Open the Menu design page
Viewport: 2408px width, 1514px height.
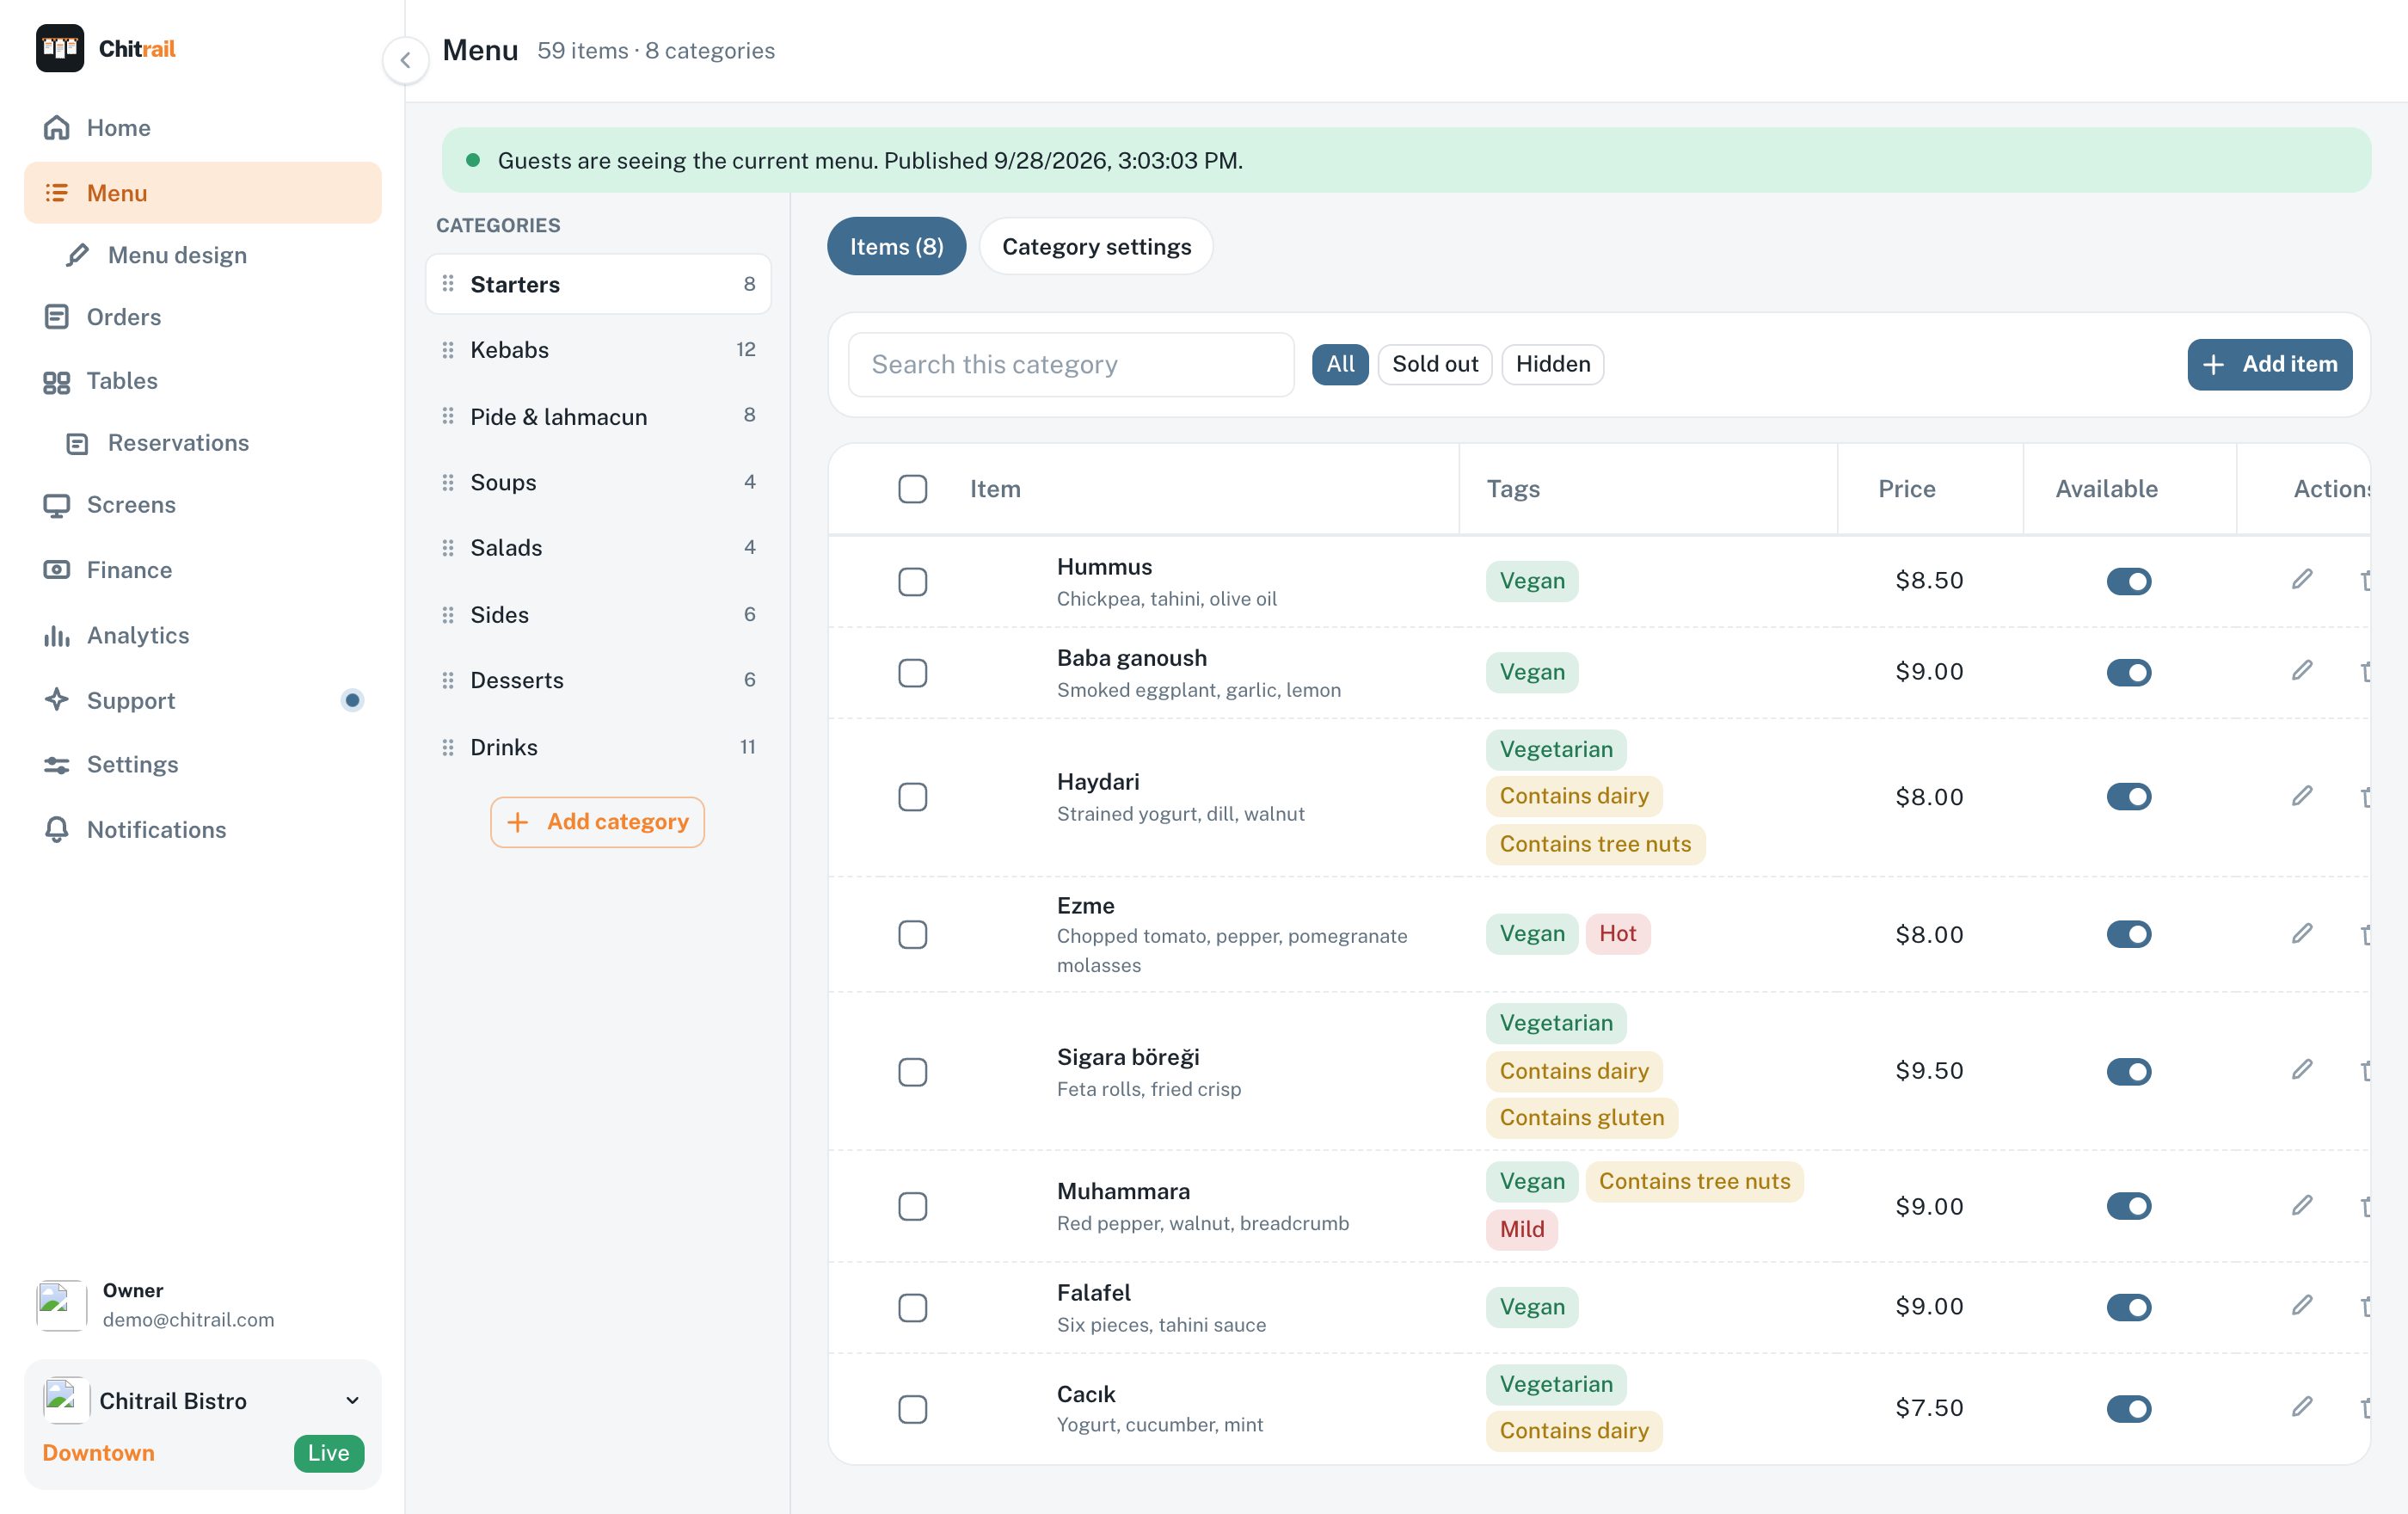tap(203, 255)
